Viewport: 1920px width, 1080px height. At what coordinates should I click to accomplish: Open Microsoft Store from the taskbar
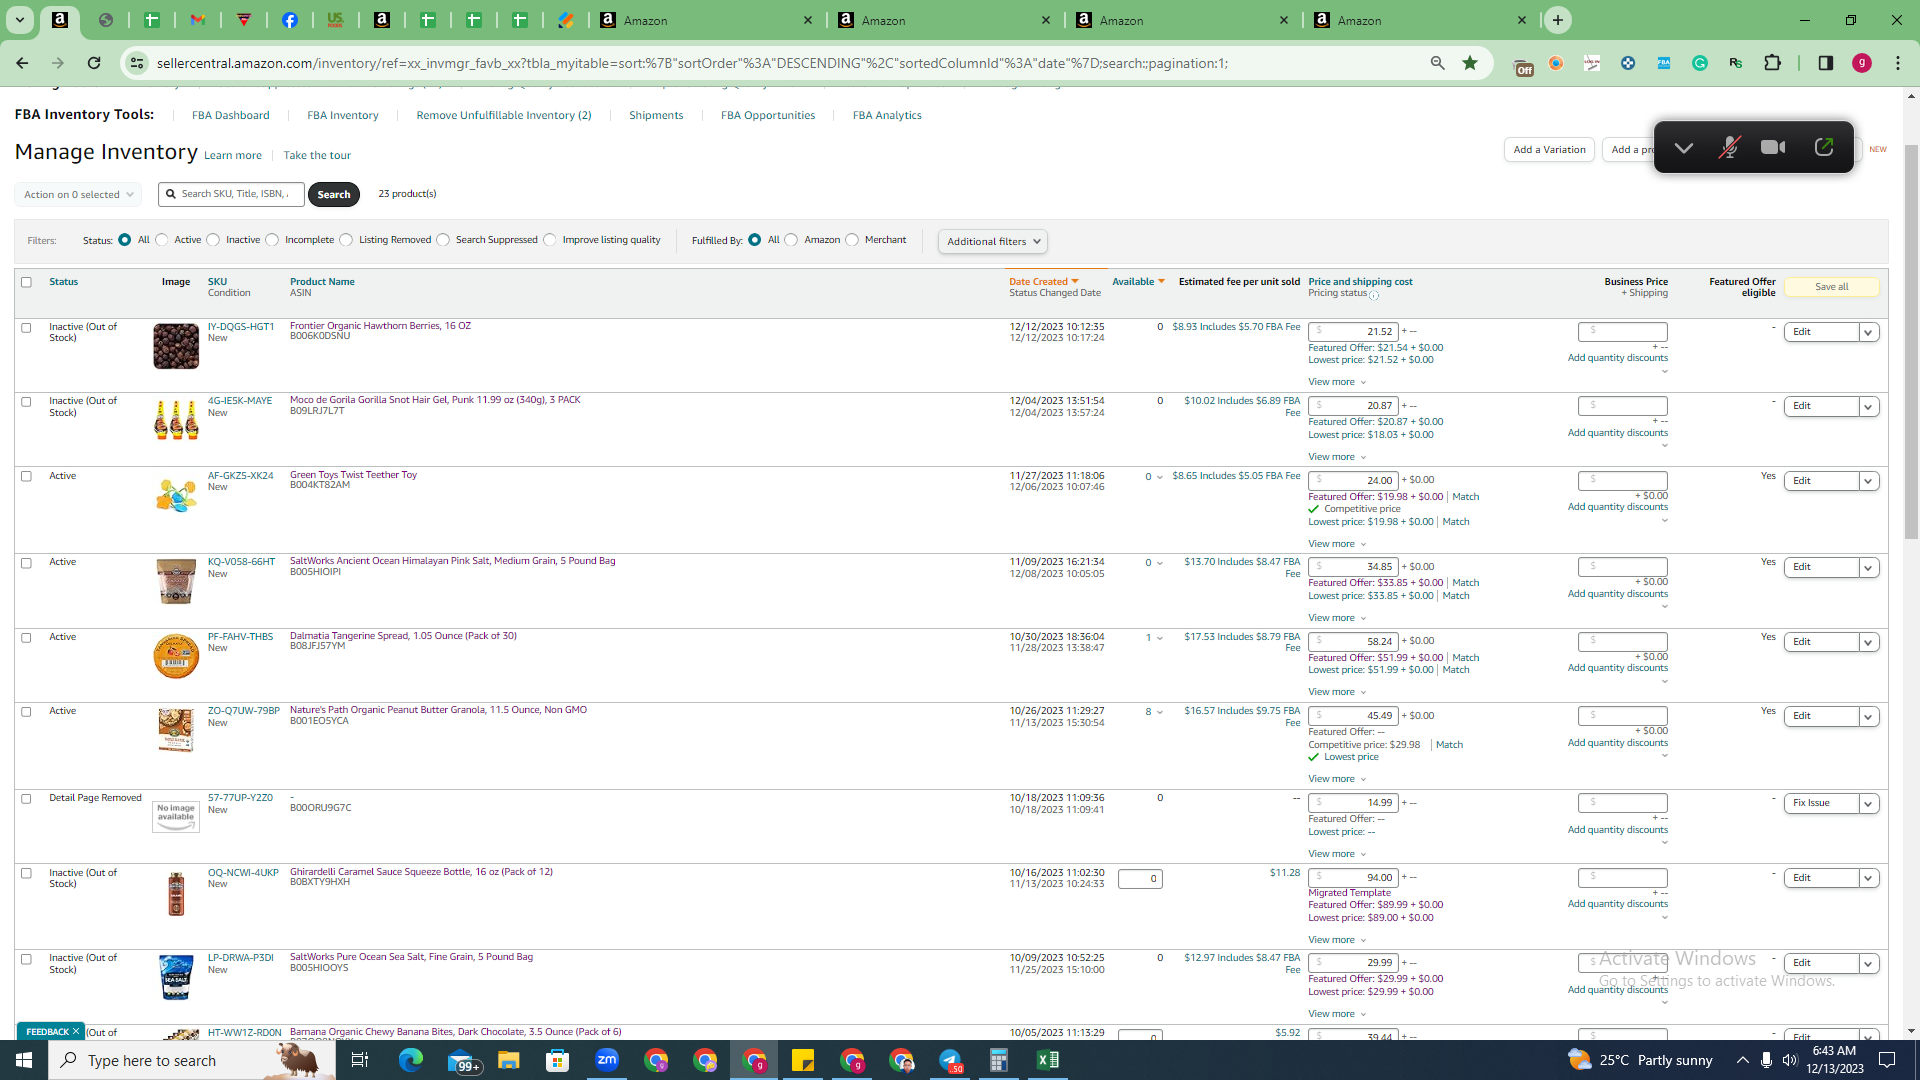tap(558, 1060)
